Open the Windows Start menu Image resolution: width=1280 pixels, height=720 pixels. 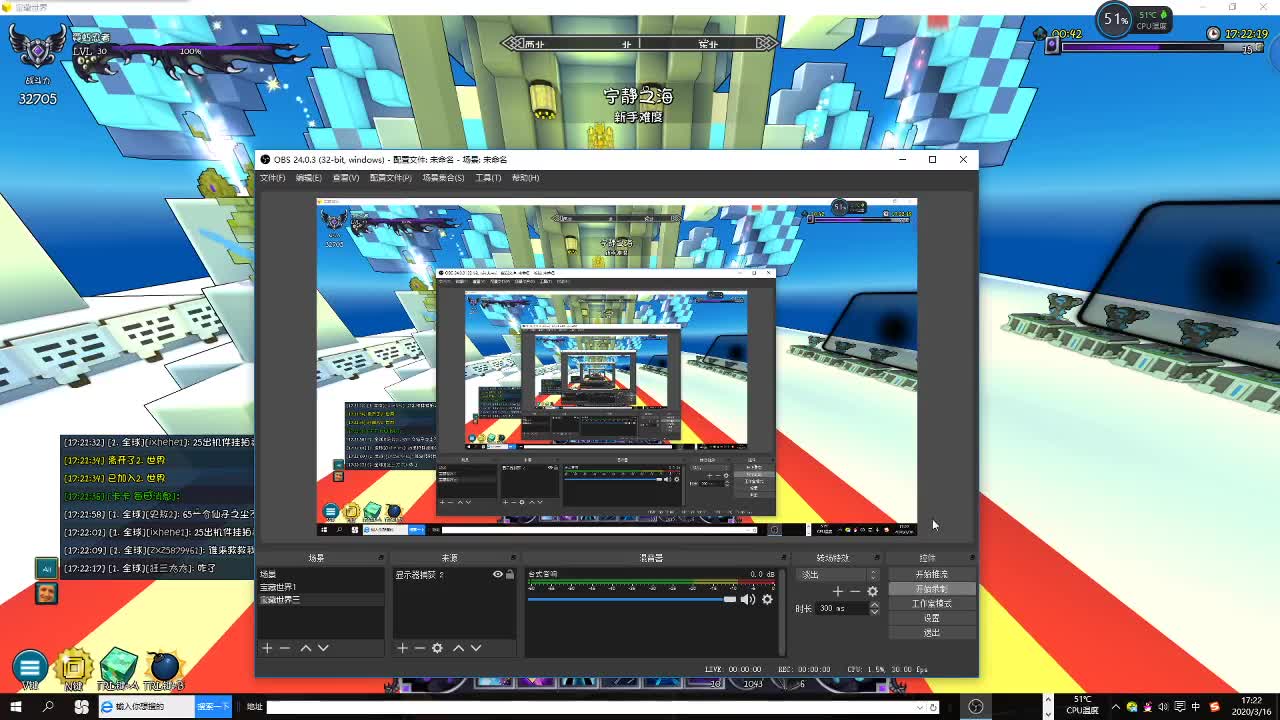16,707
